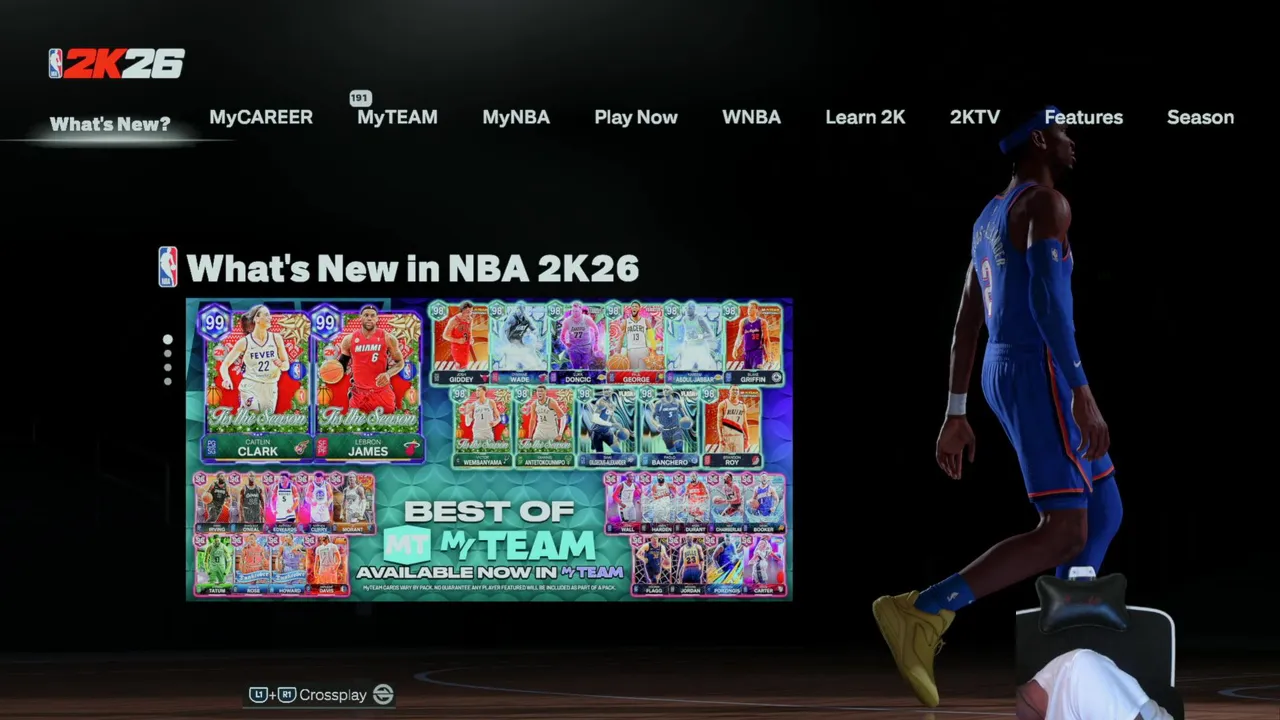1280x720 pixels.
Task: Click the NBA logo beside What's New heading
Action: [168, 267]
